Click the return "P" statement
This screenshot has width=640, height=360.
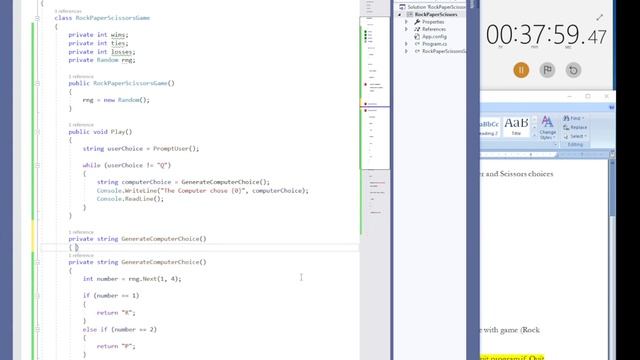(x=116, y=346)
